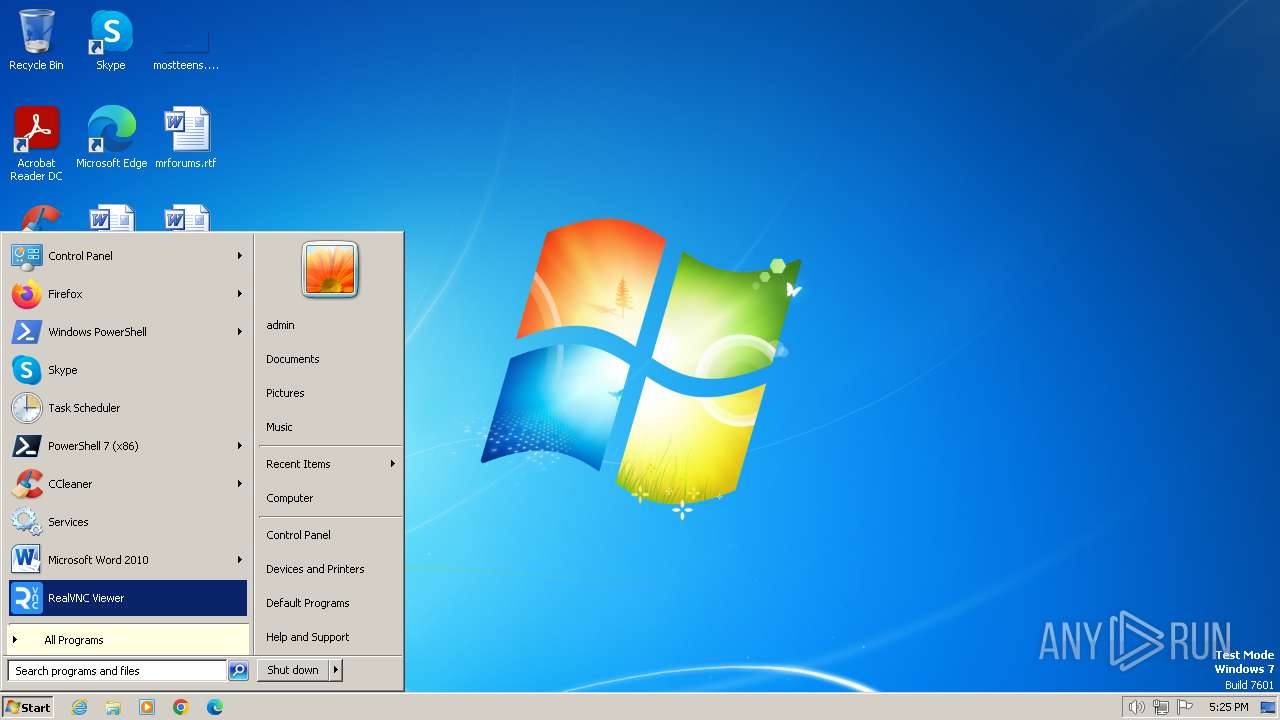
Task: Click the PowerShell 7 (x86) icon
Action: 26,446
